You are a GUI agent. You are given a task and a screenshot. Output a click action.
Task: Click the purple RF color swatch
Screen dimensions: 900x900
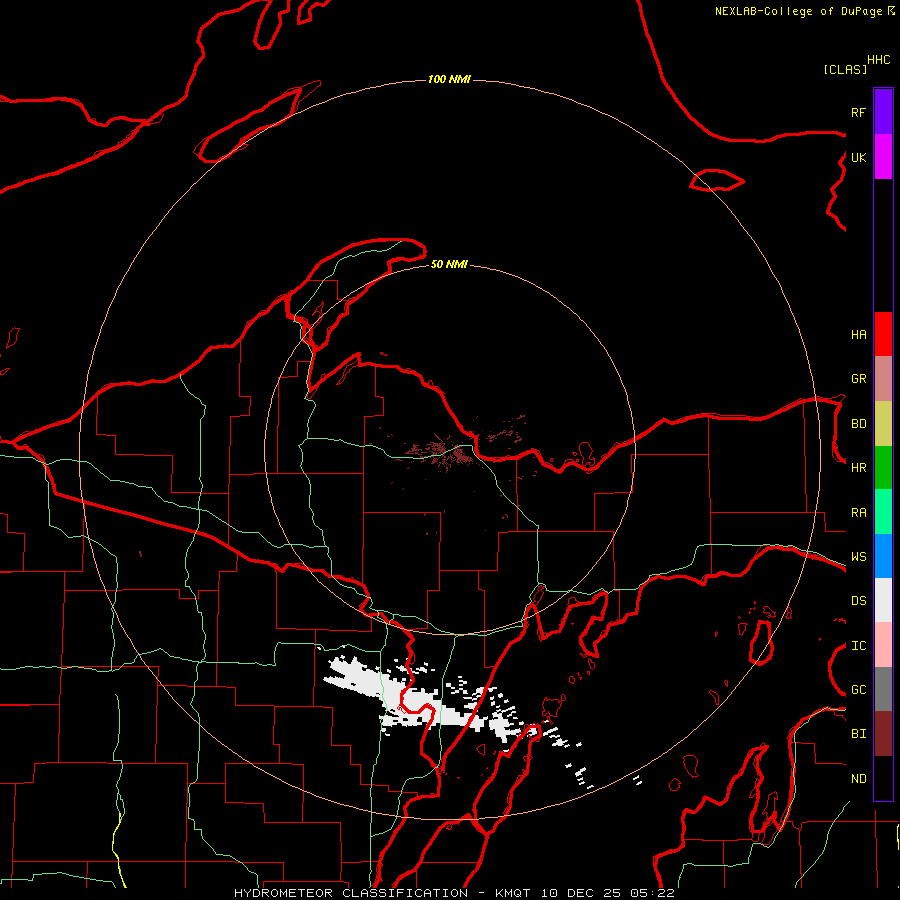pos(883,112)
